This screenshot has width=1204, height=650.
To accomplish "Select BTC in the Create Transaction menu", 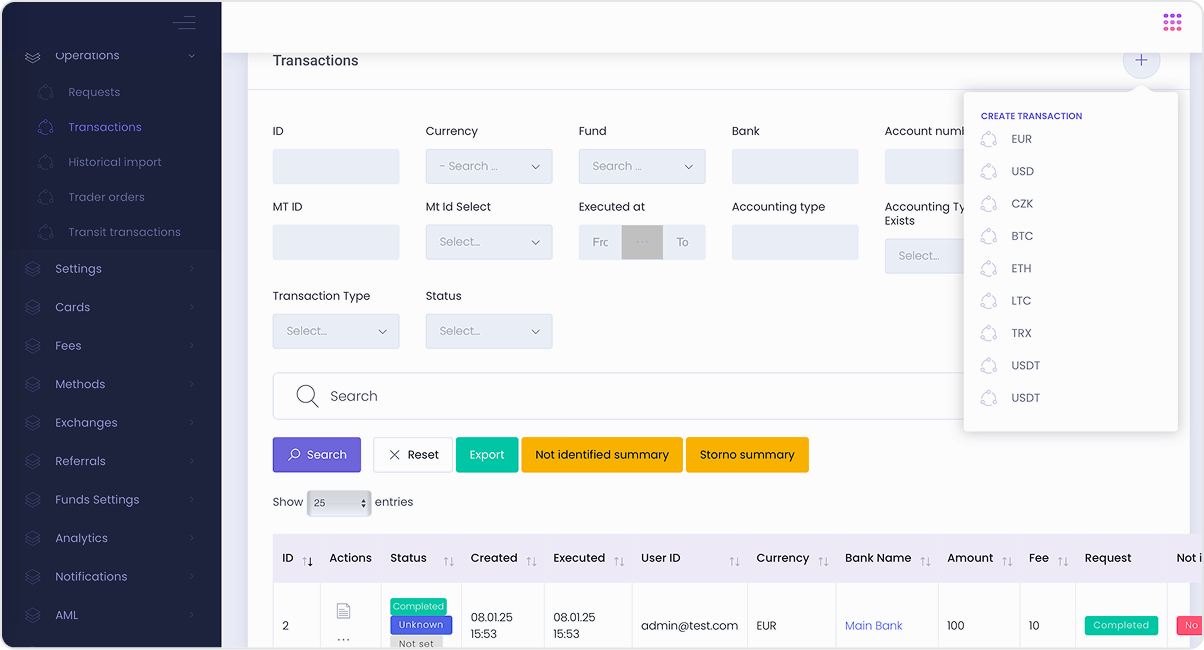I will click(1021, 236).
